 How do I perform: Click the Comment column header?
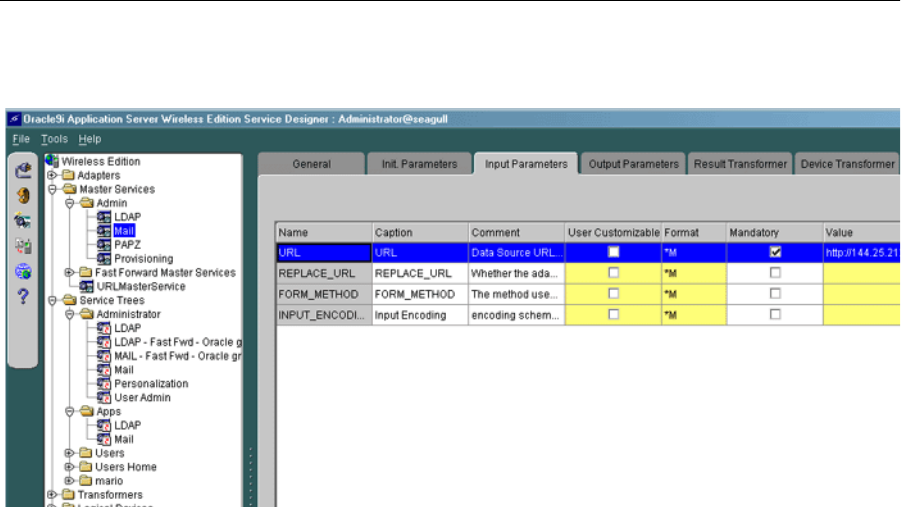click(517, 232)
